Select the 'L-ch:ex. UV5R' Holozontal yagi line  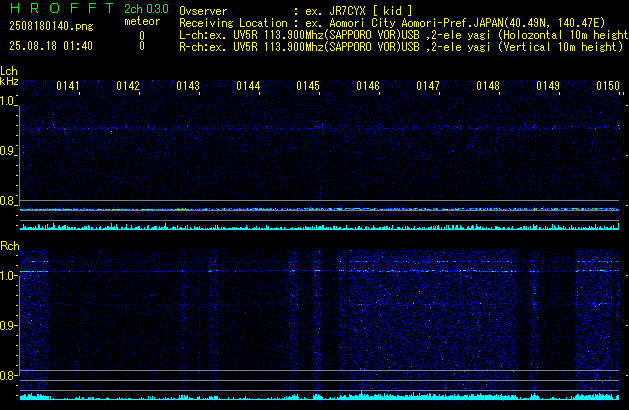coord(404,35)
